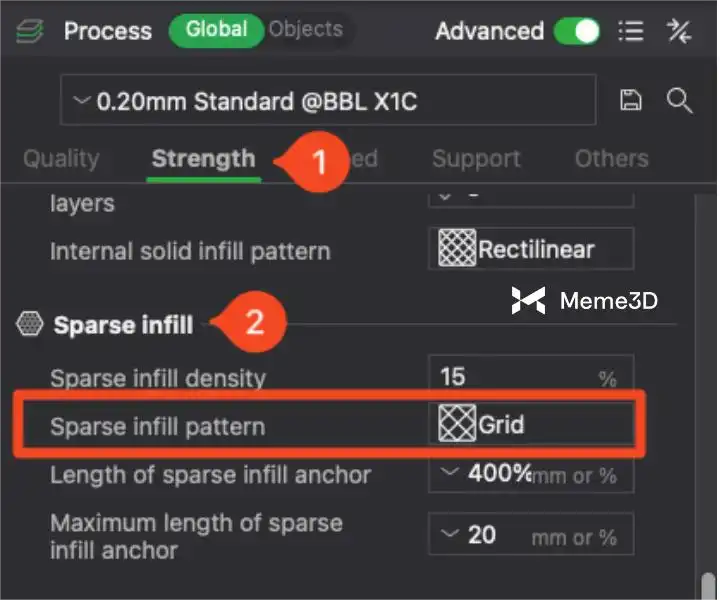
Task: Open the Sparse infill pattern dropdown
Action: [531, 425]
